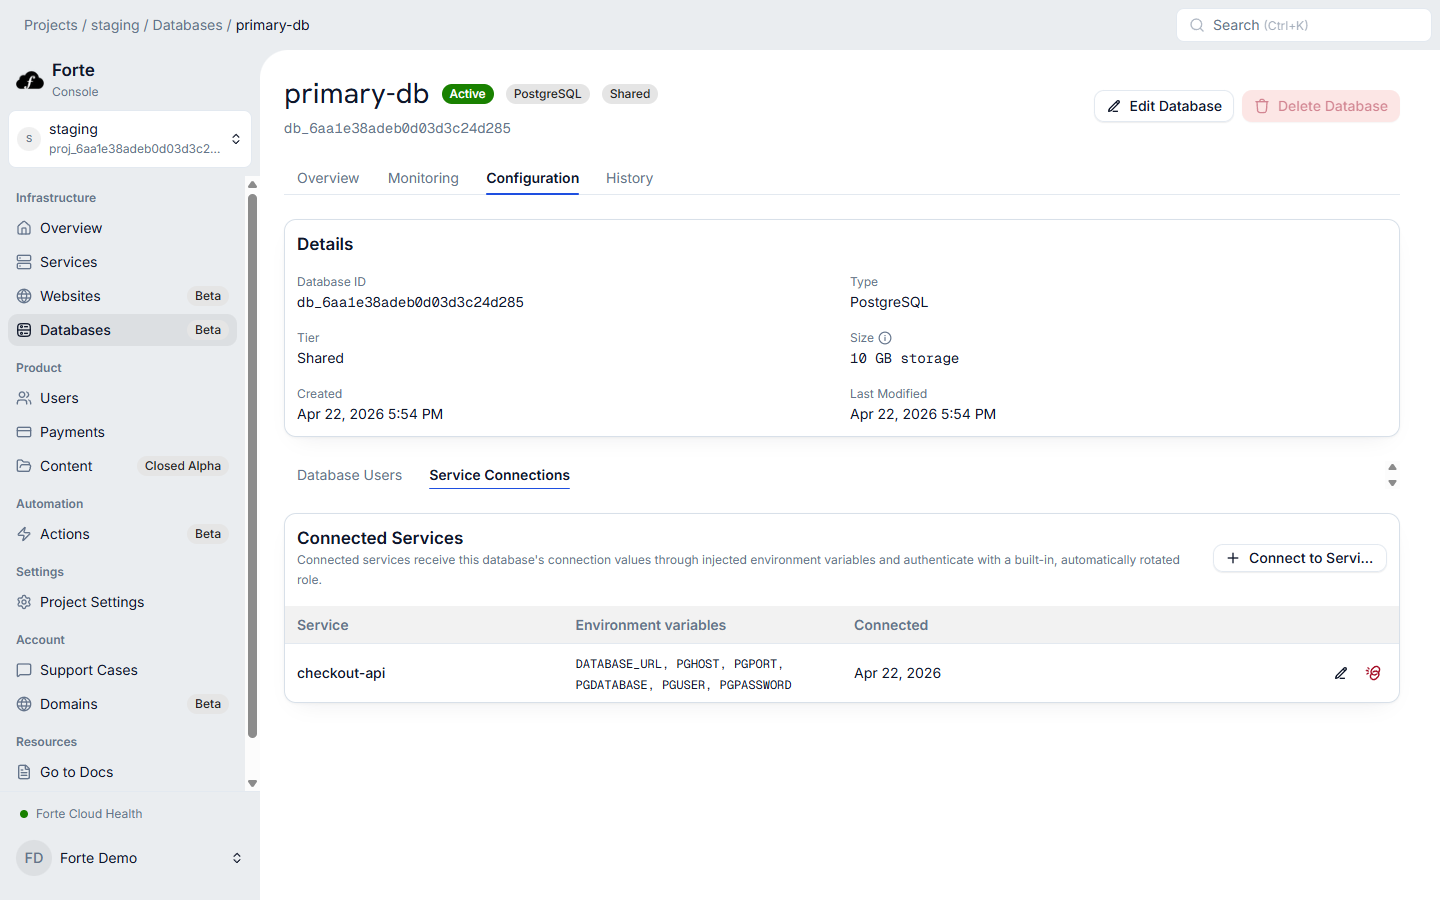Click the down arrow beside Service Connections
Screen dimensions: 1440x900
pyautogui.click(x=1392, y=483)
